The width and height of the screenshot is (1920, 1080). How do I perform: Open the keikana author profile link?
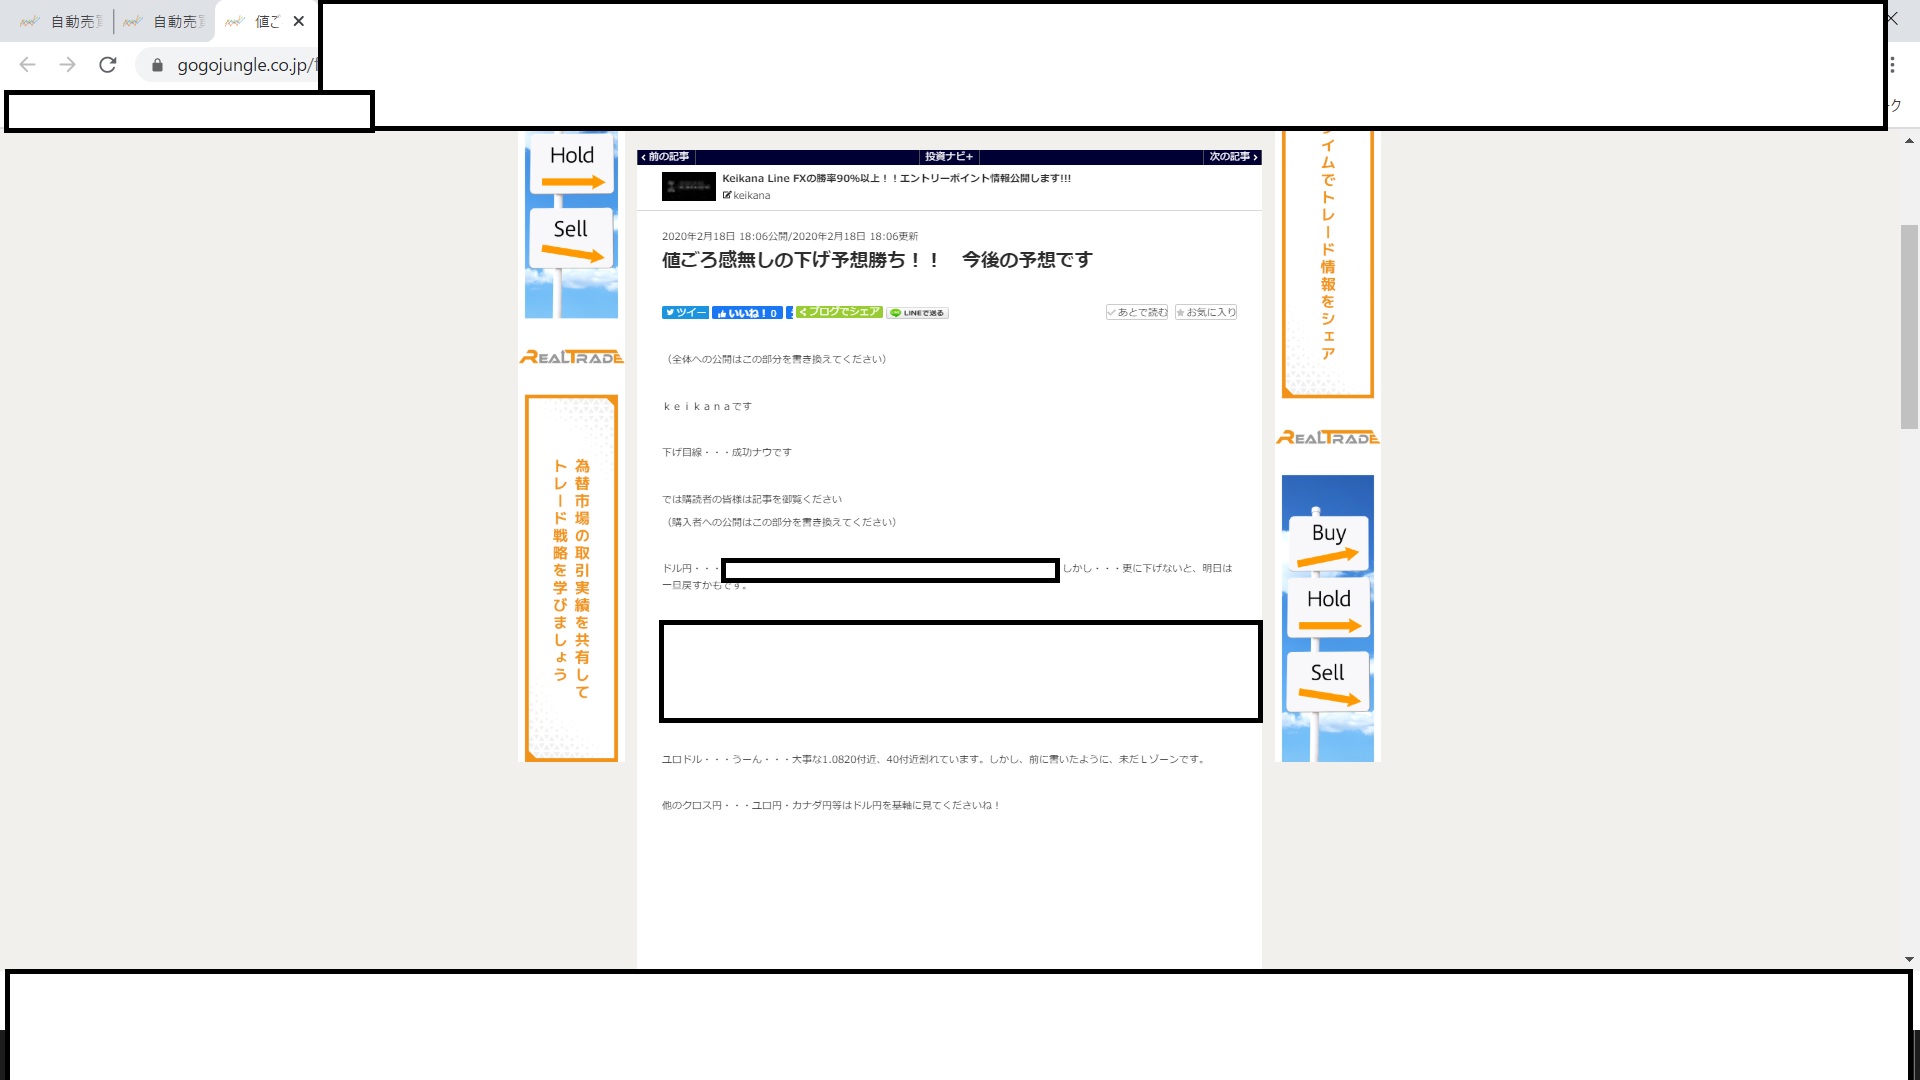point(751,195)
